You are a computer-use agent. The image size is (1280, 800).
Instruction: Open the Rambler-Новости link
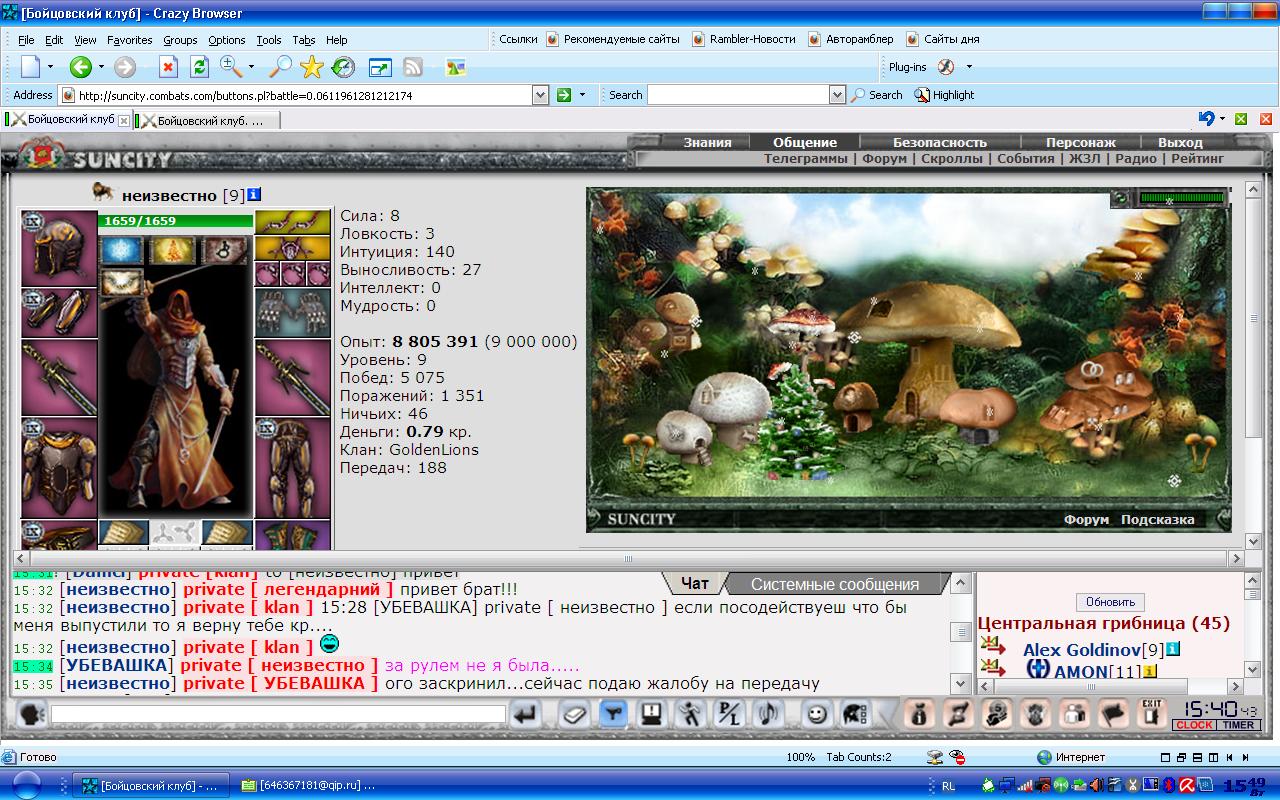743,40
